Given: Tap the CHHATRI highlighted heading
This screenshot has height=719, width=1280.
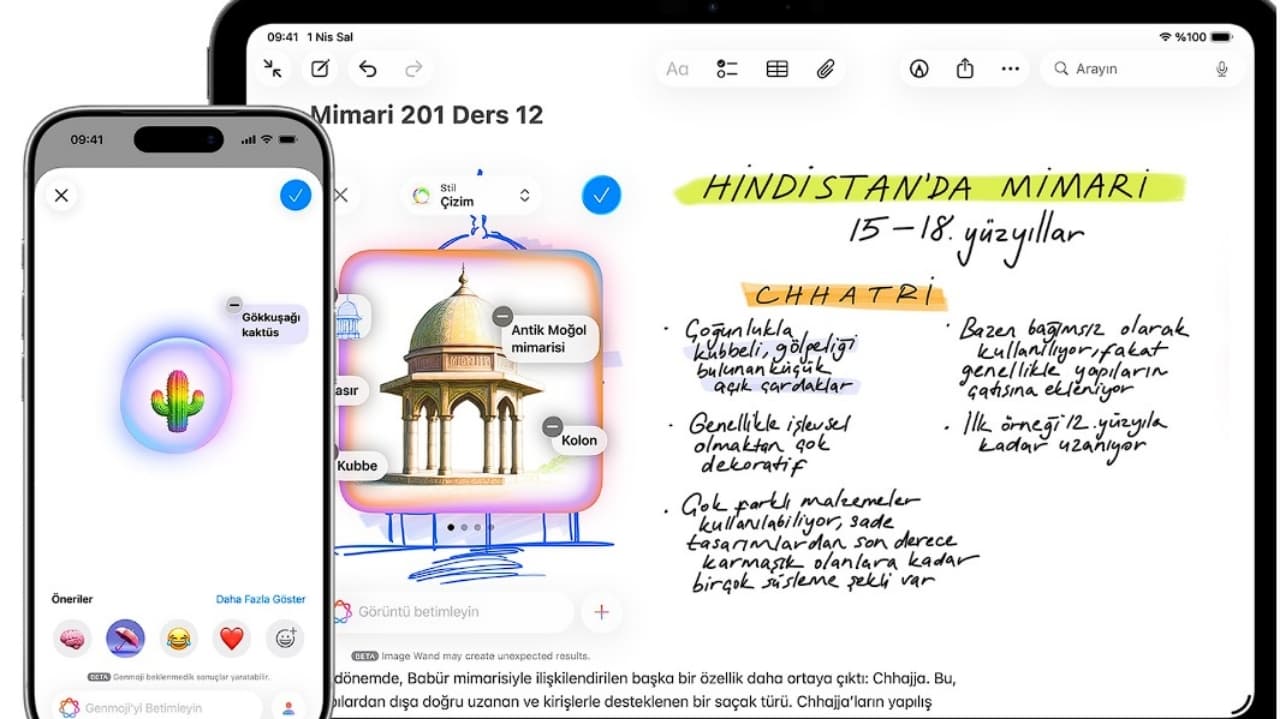Looking at the screenshot, I should pos(846,295).
